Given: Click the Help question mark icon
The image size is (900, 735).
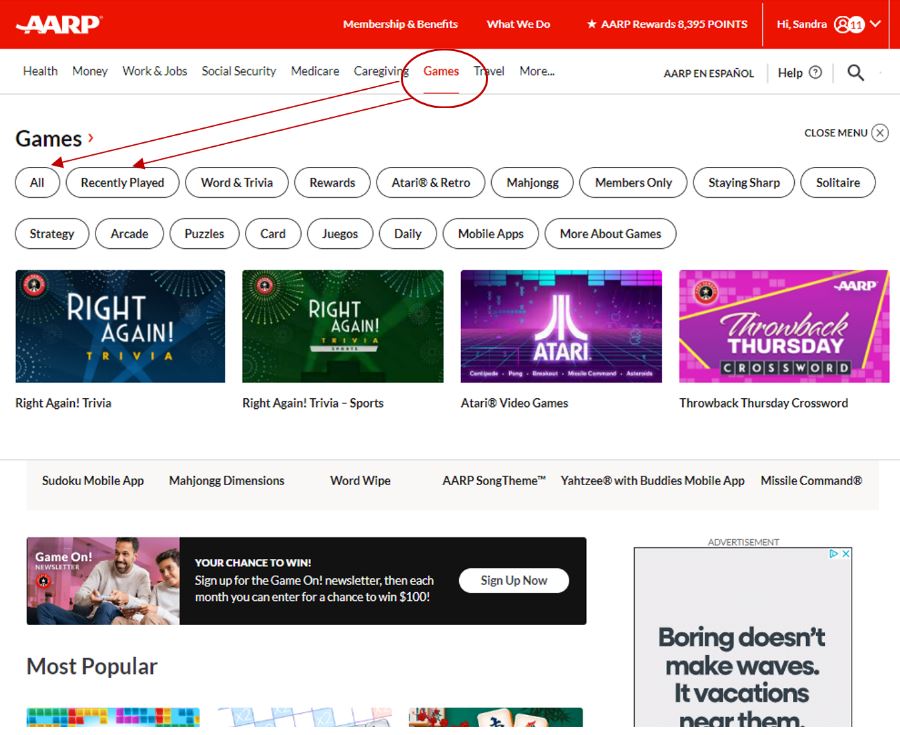Looking at the screenshot, I should (x=816, y=72).
